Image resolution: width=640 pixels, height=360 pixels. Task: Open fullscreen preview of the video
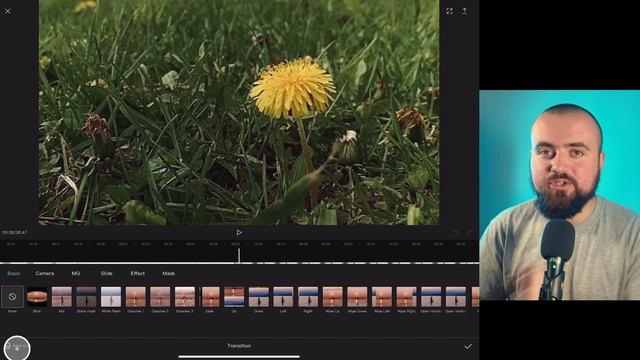tap(449, 11)
